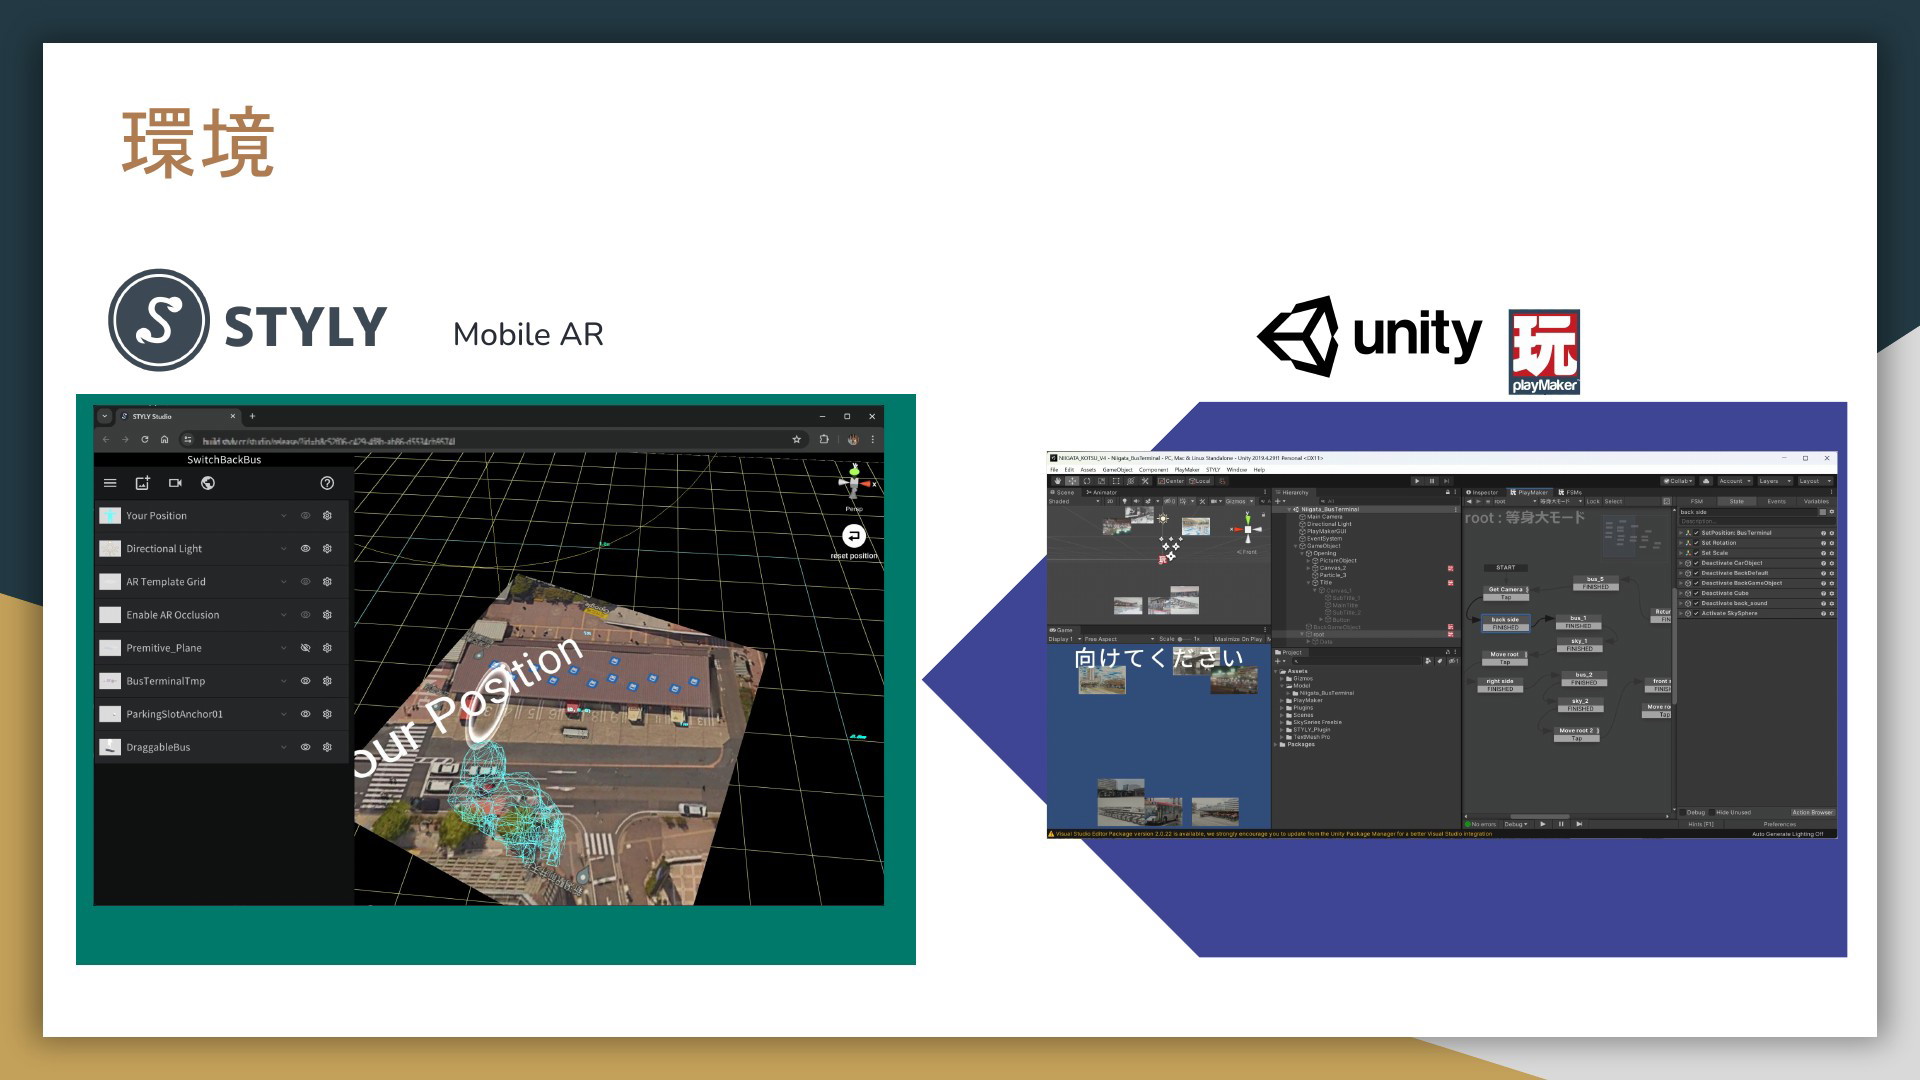Screen dimensions: 1920x1080
Task: Switch to the Events tab in PlayMaker
Action: (1776, 501)
